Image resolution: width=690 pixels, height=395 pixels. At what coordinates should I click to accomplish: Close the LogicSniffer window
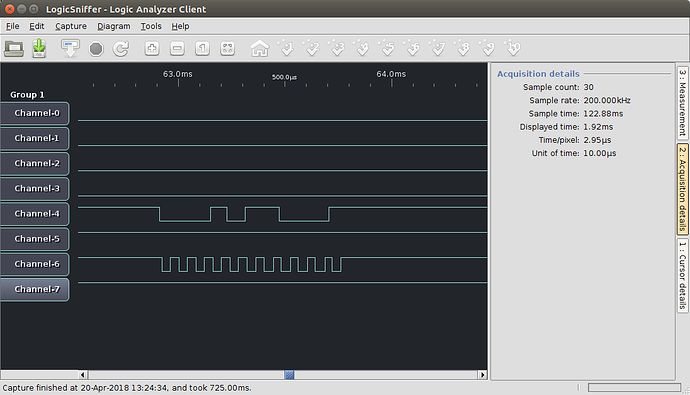pos(9,9)
